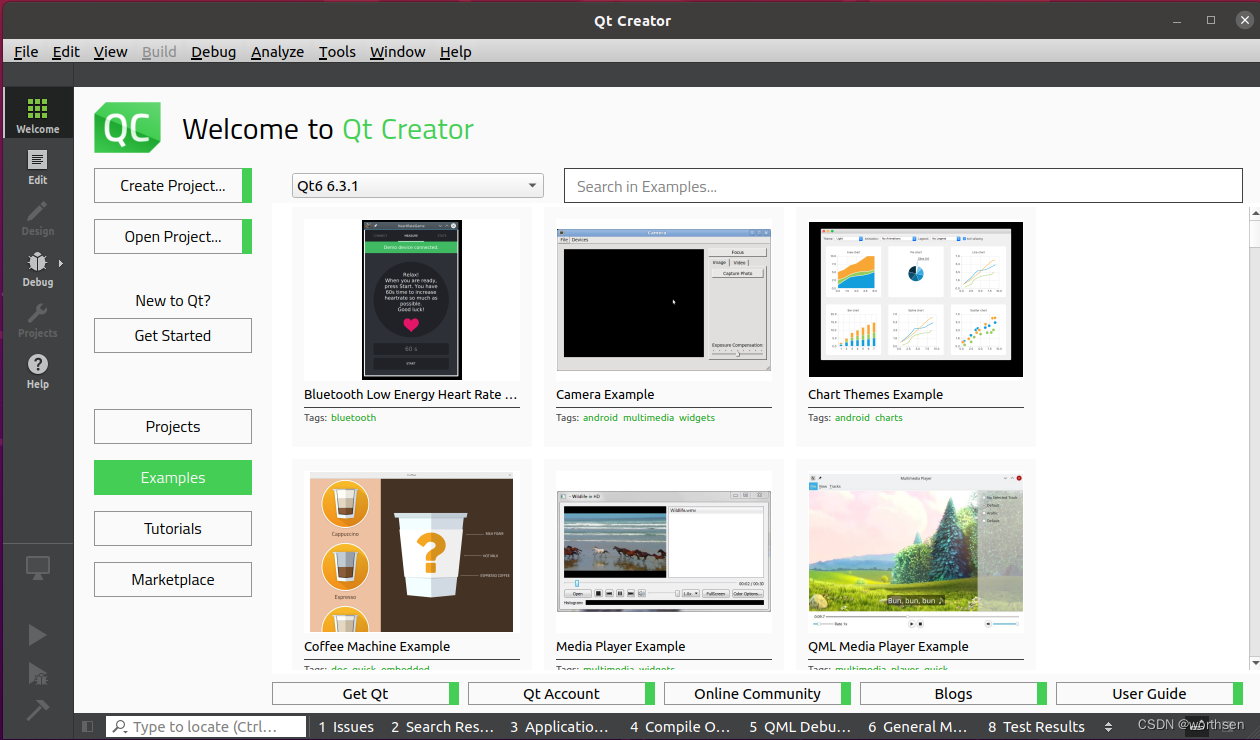The width and height of the screenshot is (1260, 740).
Task: Click the Open Project button
Action: coord(173,237)
